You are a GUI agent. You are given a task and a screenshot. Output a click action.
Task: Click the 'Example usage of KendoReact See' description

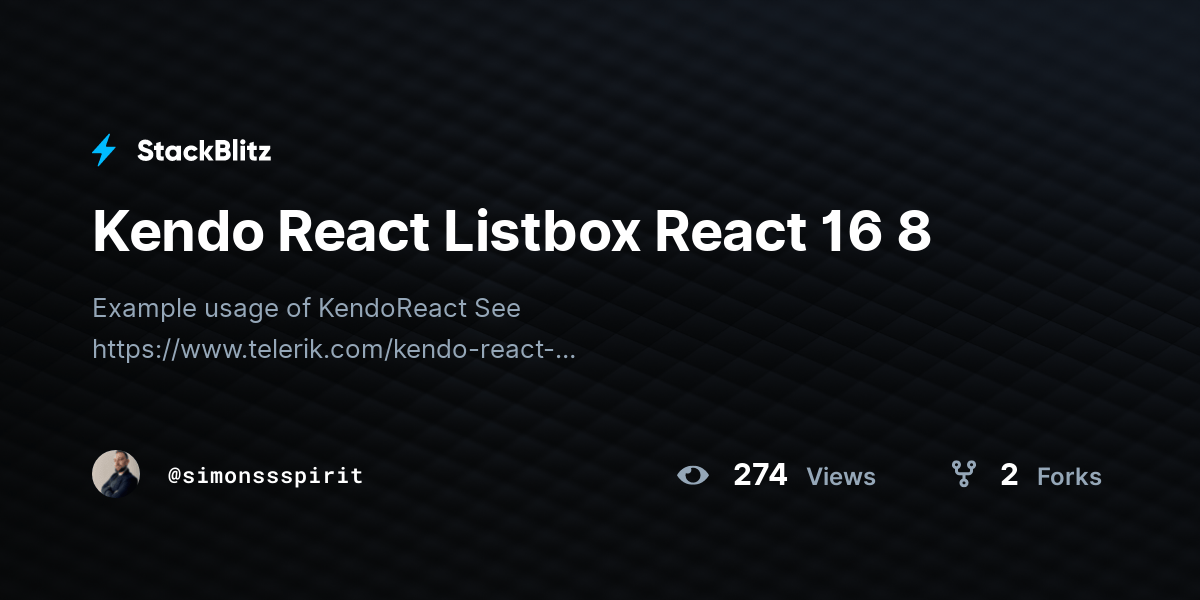click(x=306, y=308)
